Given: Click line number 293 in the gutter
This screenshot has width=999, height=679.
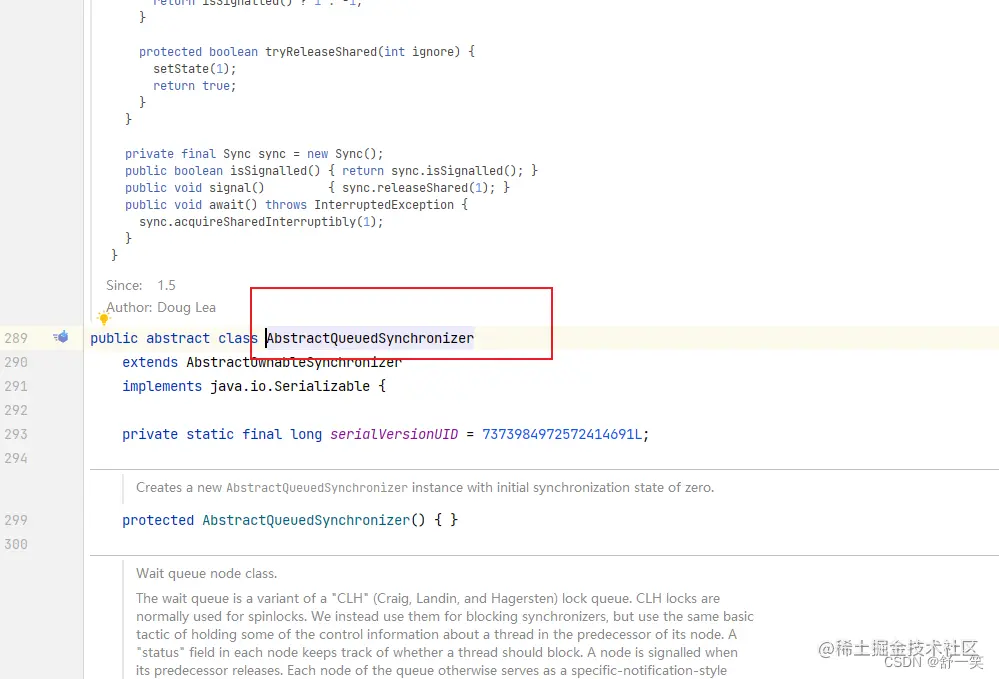Looking at the screenshot, I should pyautogui.click(x=16, y=434).
